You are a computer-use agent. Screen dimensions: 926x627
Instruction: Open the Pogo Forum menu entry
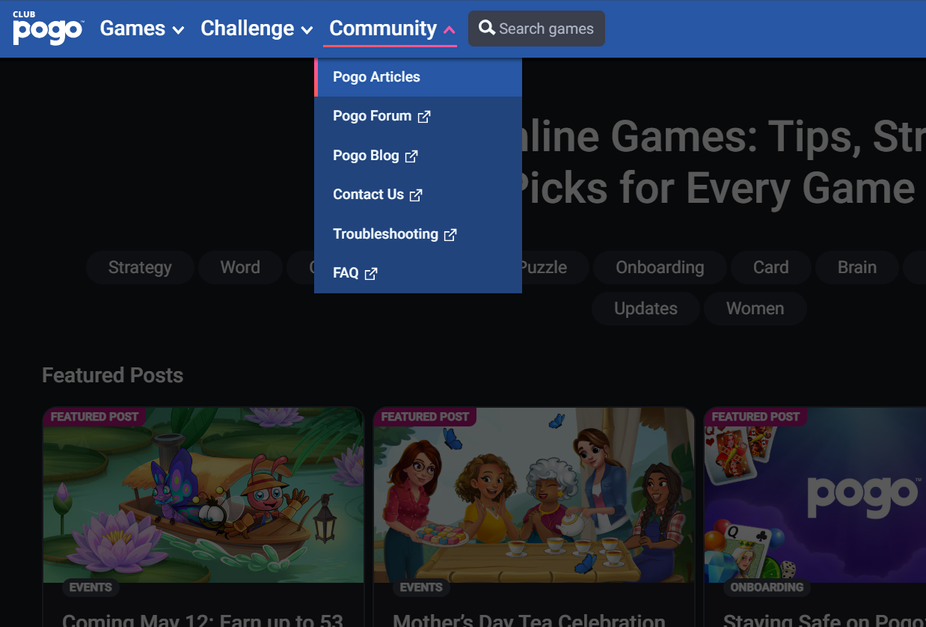point(418,116)
